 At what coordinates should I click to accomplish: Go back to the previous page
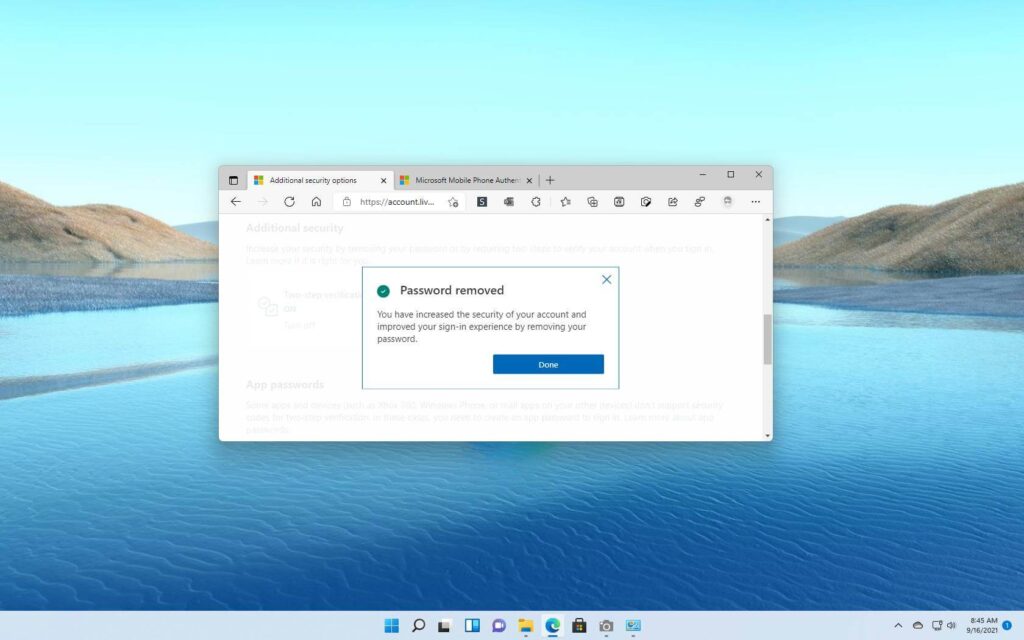pyautogui.click(x=236, y=202)
